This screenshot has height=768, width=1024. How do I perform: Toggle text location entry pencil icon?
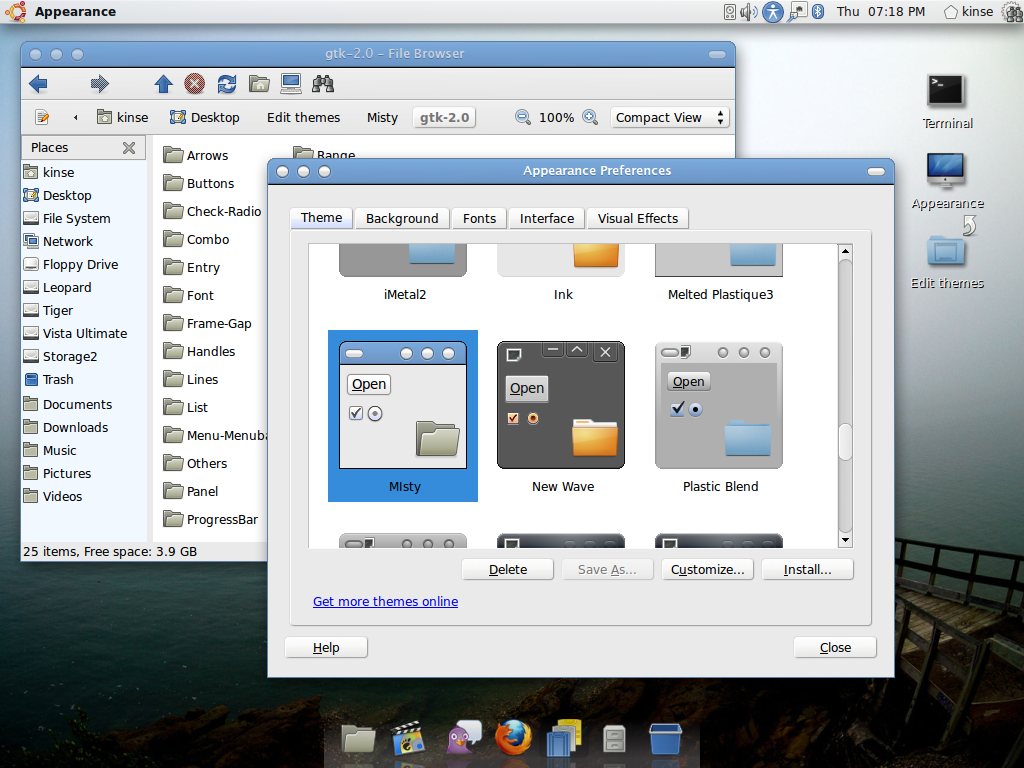[42, 118]
